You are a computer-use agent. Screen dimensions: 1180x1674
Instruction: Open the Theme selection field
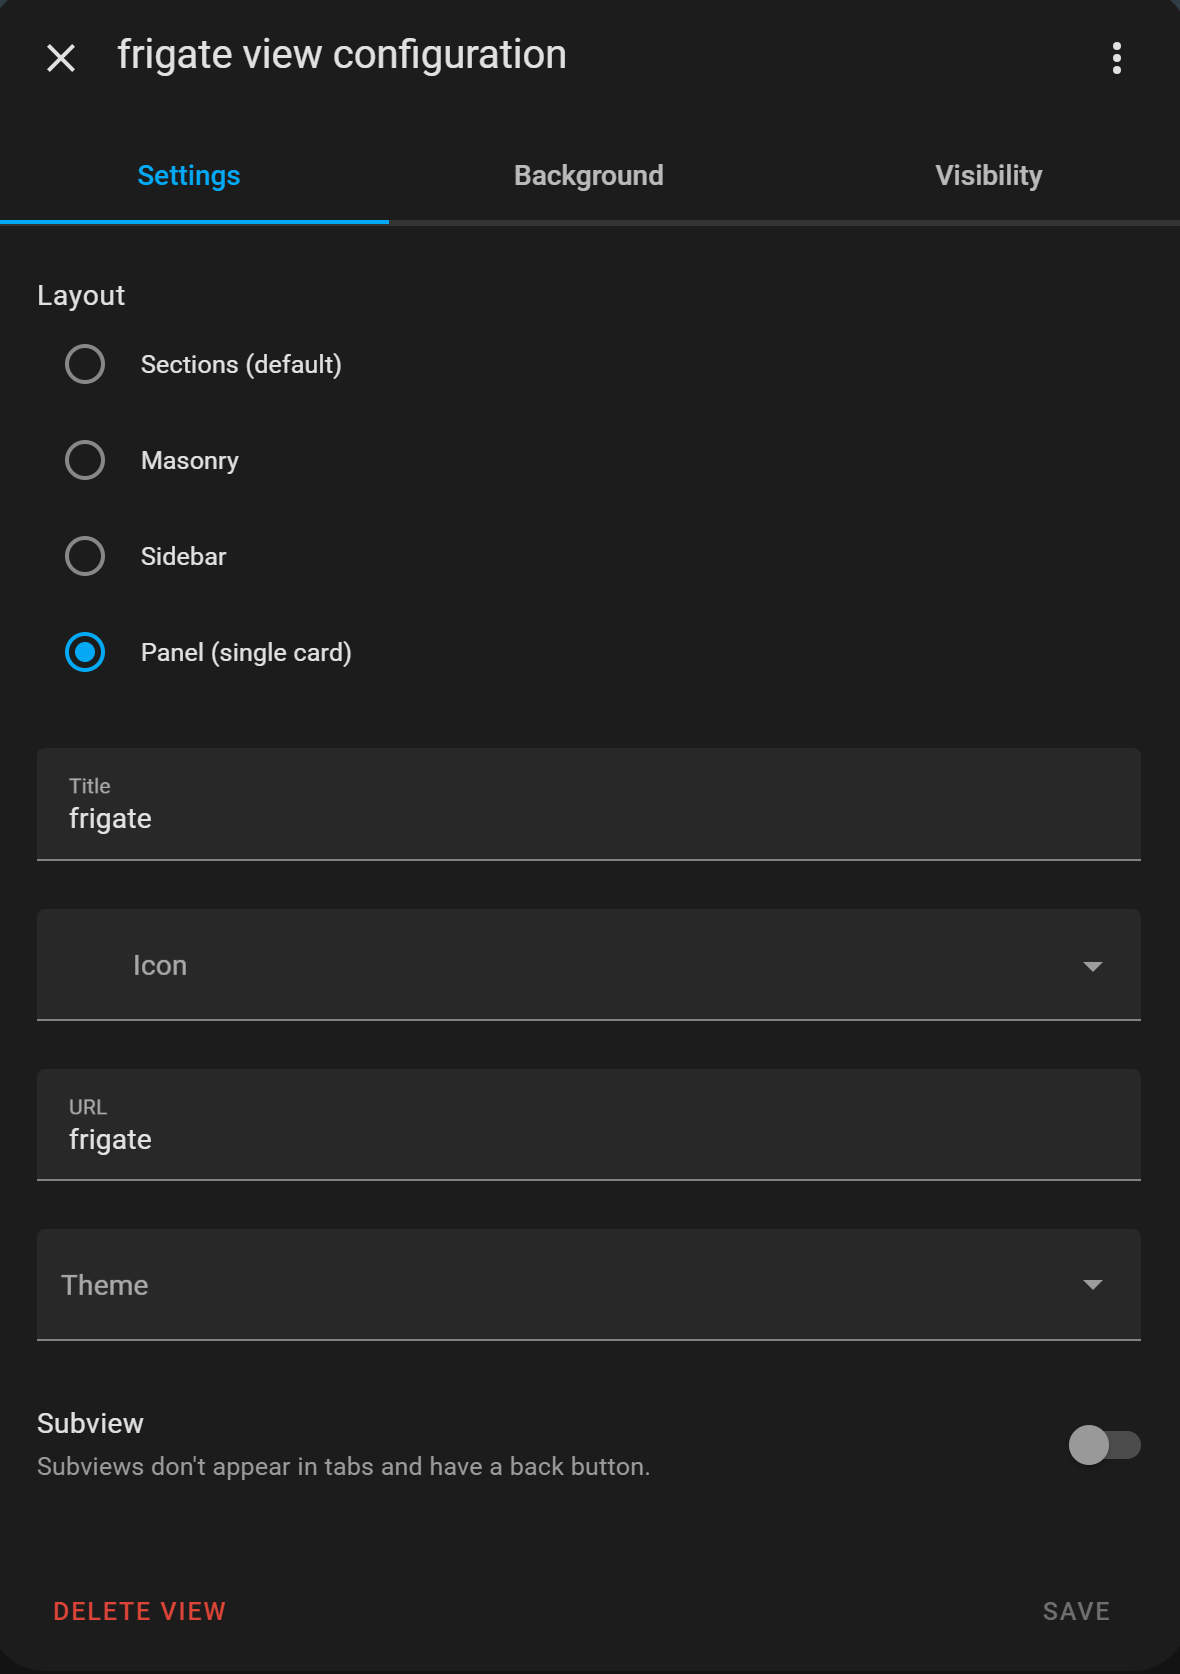click(x=589, y=1285)
